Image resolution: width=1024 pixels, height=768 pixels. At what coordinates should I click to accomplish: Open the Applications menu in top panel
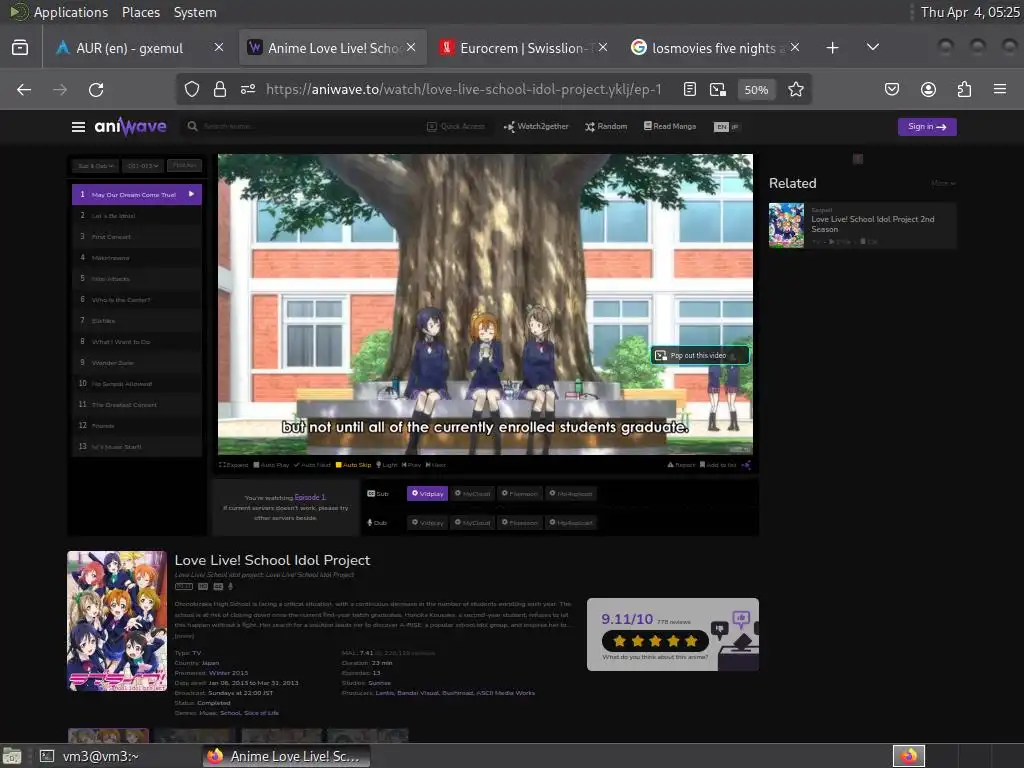[x=71, y=12]
